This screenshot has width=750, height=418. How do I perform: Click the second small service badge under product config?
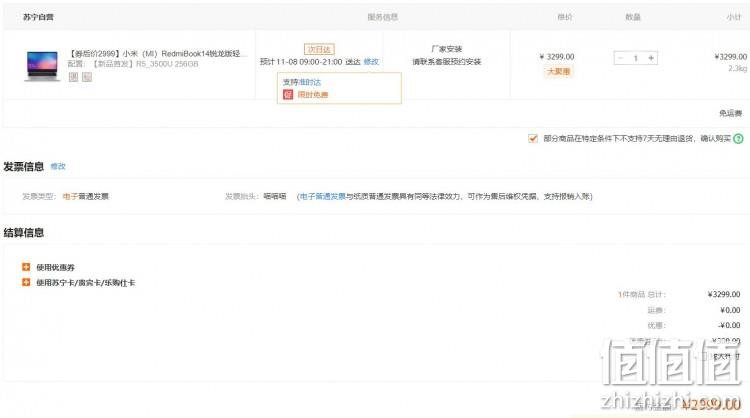tap(87, 77)
